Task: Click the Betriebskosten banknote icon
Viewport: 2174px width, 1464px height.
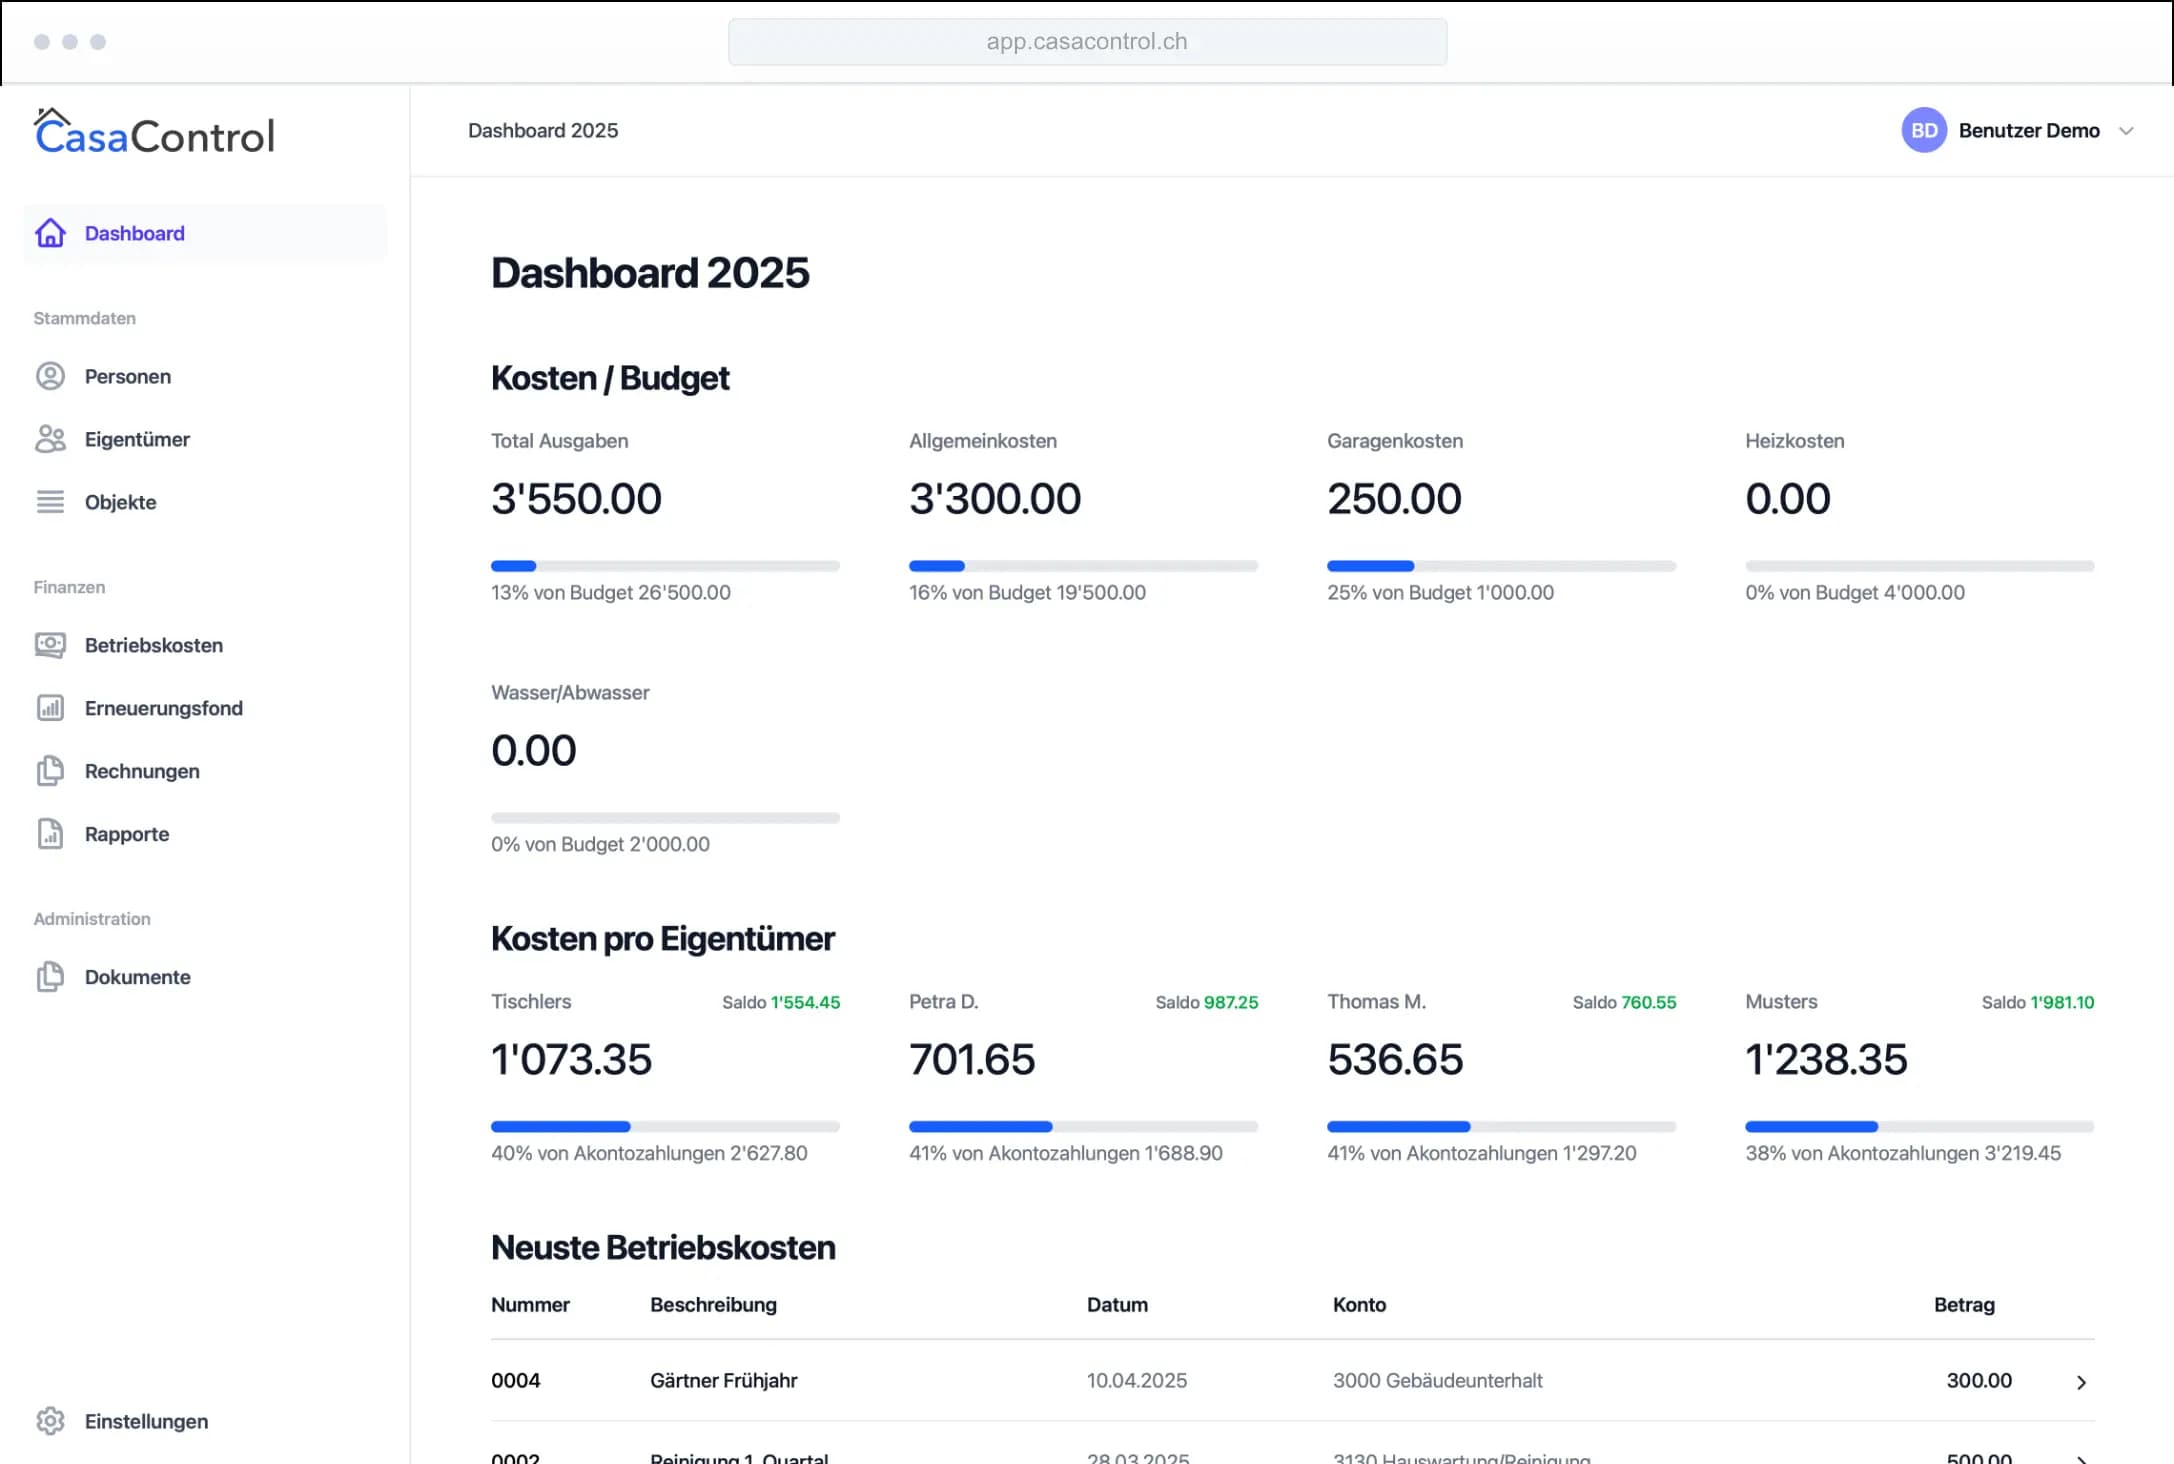Action: (50, 645)
